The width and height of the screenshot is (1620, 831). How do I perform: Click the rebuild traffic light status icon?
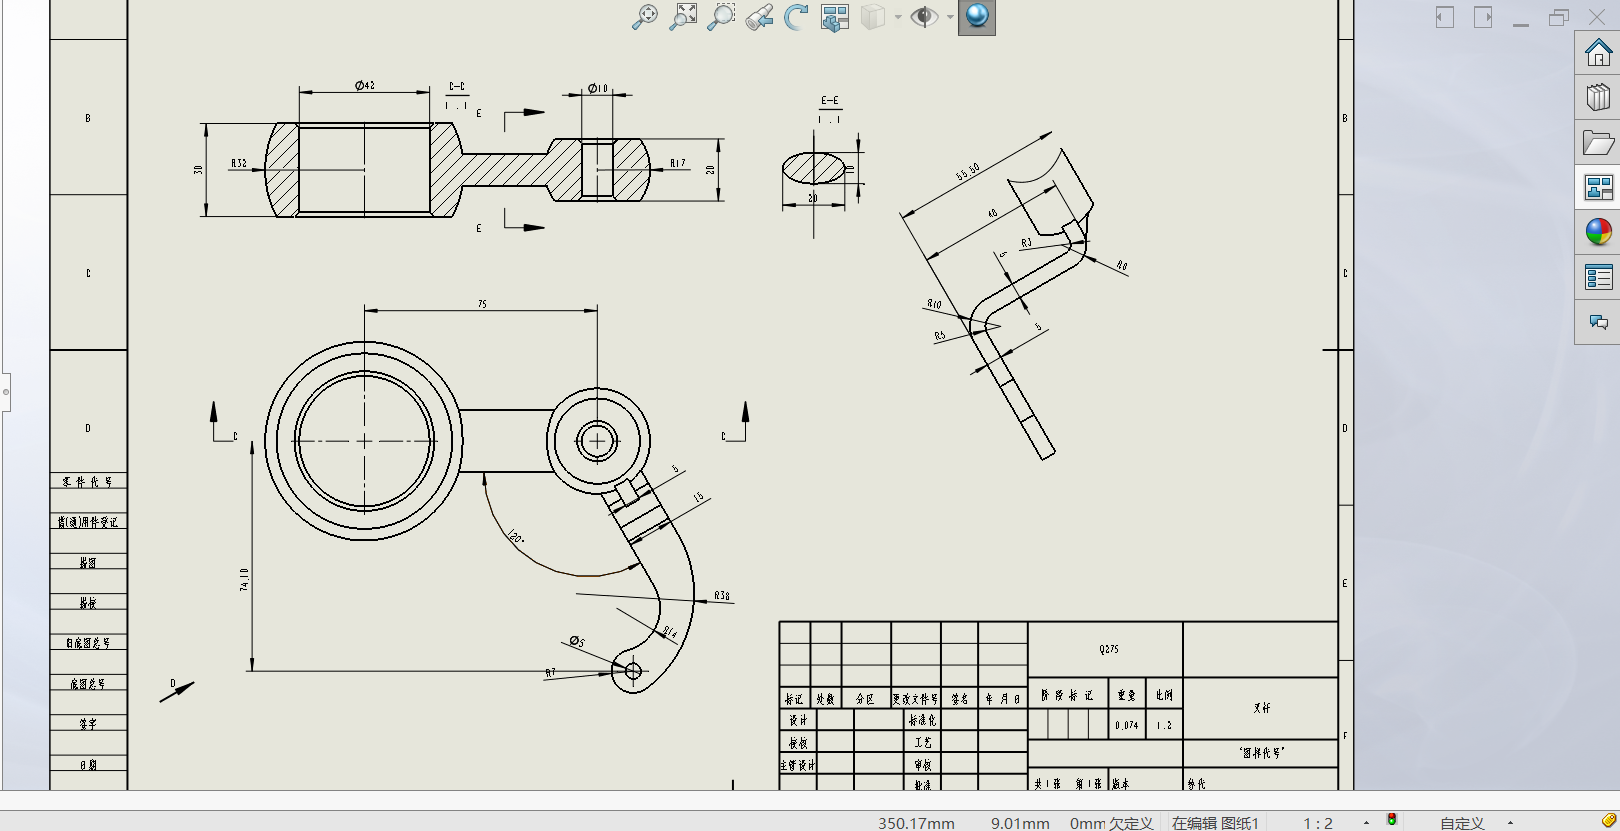pos(1391,820)
